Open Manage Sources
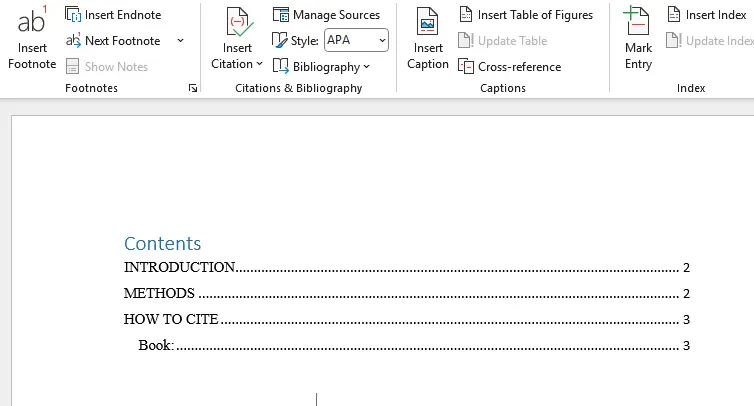 point(326,15)
